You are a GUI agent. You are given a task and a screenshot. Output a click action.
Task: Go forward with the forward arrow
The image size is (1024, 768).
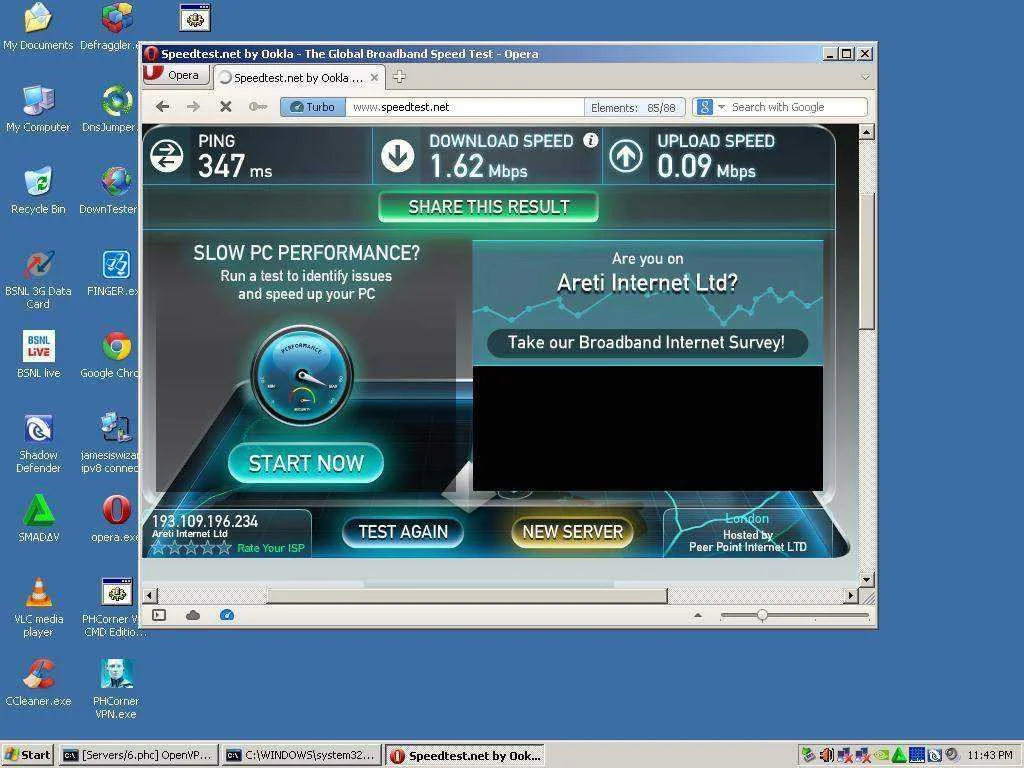(x=193, y=106)
